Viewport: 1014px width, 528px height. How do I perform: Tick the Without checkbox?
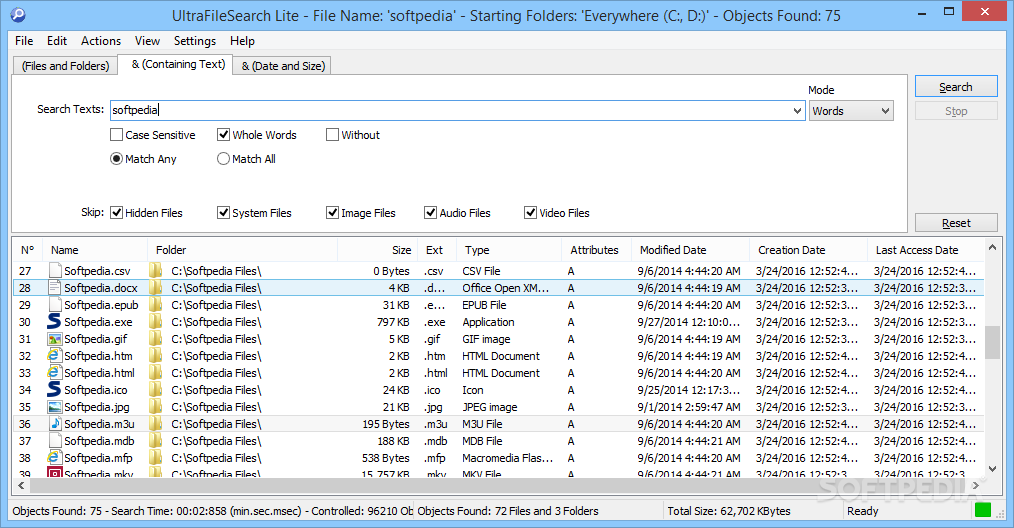[332, 135]
